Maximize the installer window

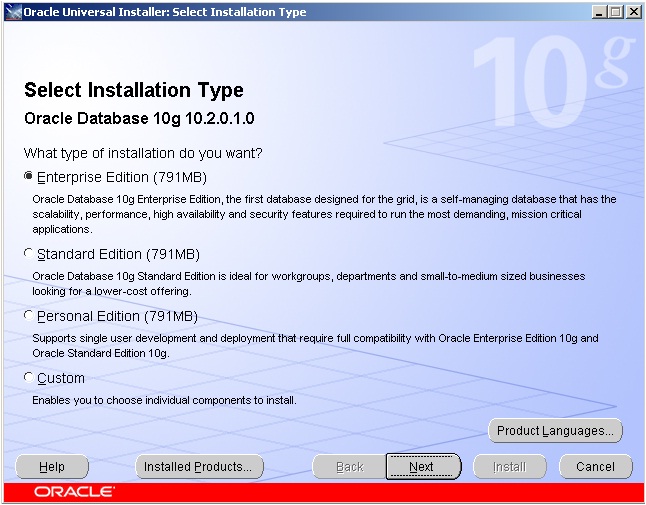[615, 12]
